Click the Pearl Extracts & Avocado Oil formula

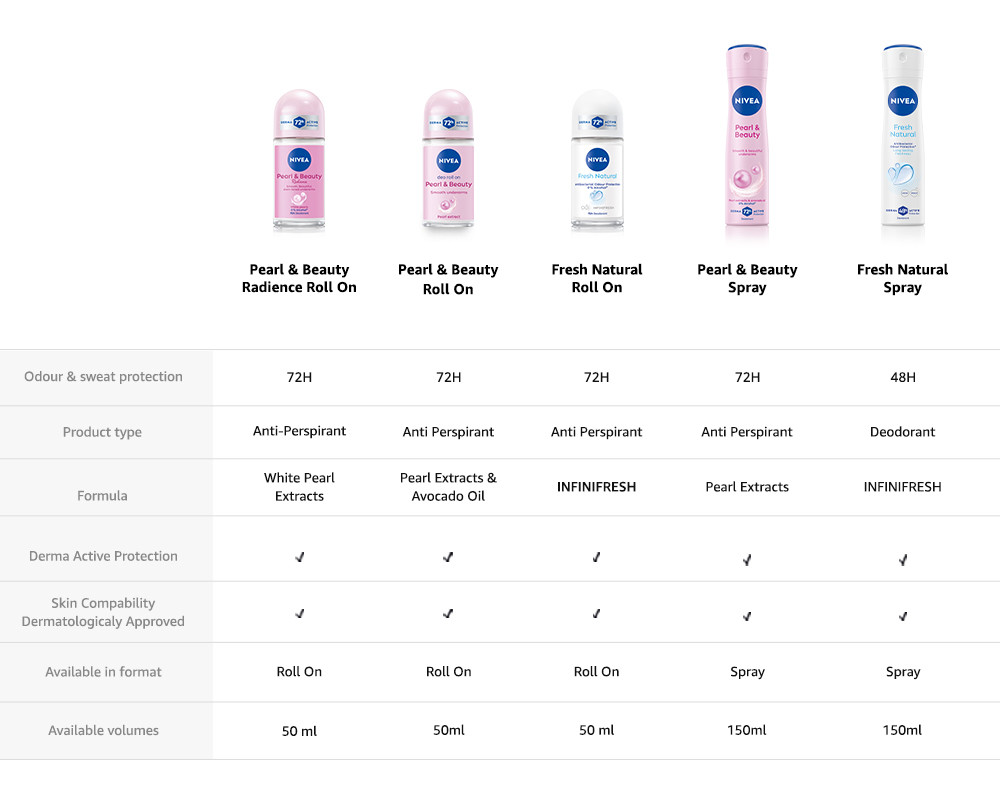448,487
